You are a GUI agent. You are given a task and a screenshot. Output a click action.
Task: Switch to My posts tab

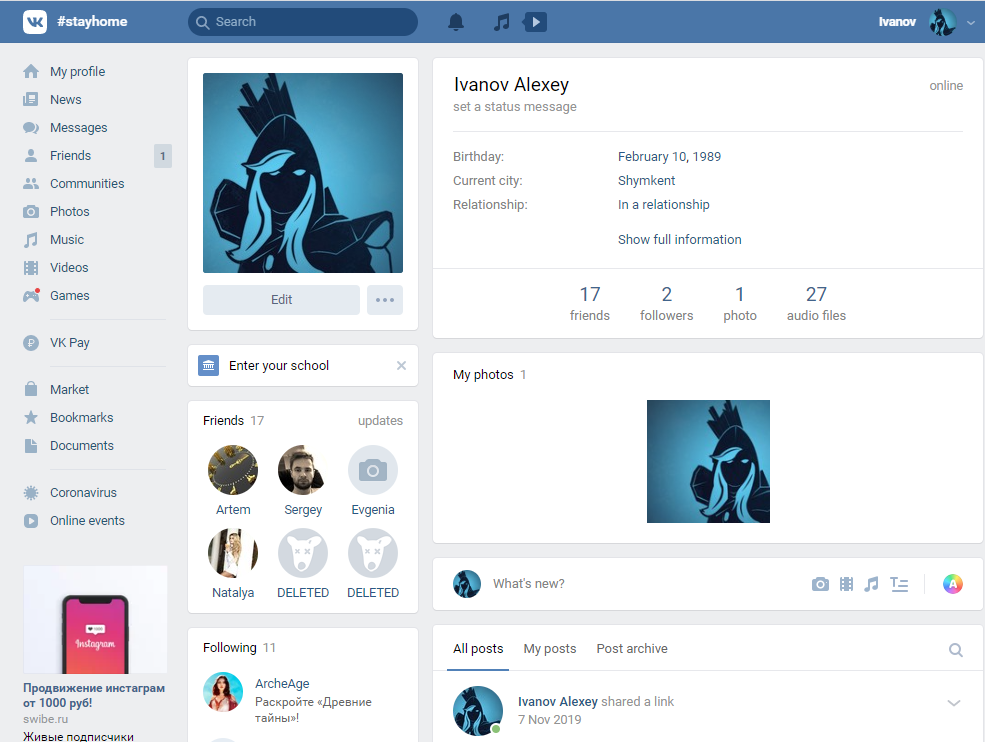(550, 648)
